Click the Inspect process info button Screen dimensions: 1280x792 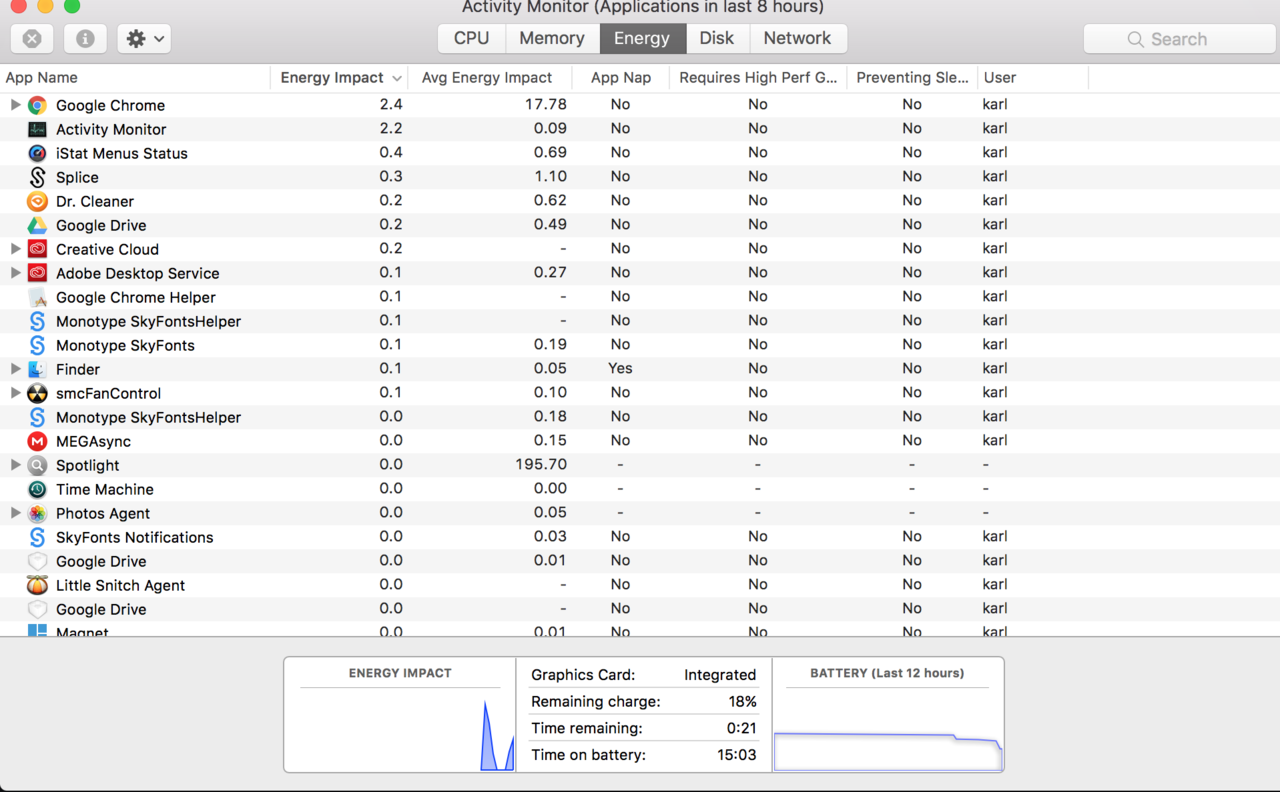point(85,39)
